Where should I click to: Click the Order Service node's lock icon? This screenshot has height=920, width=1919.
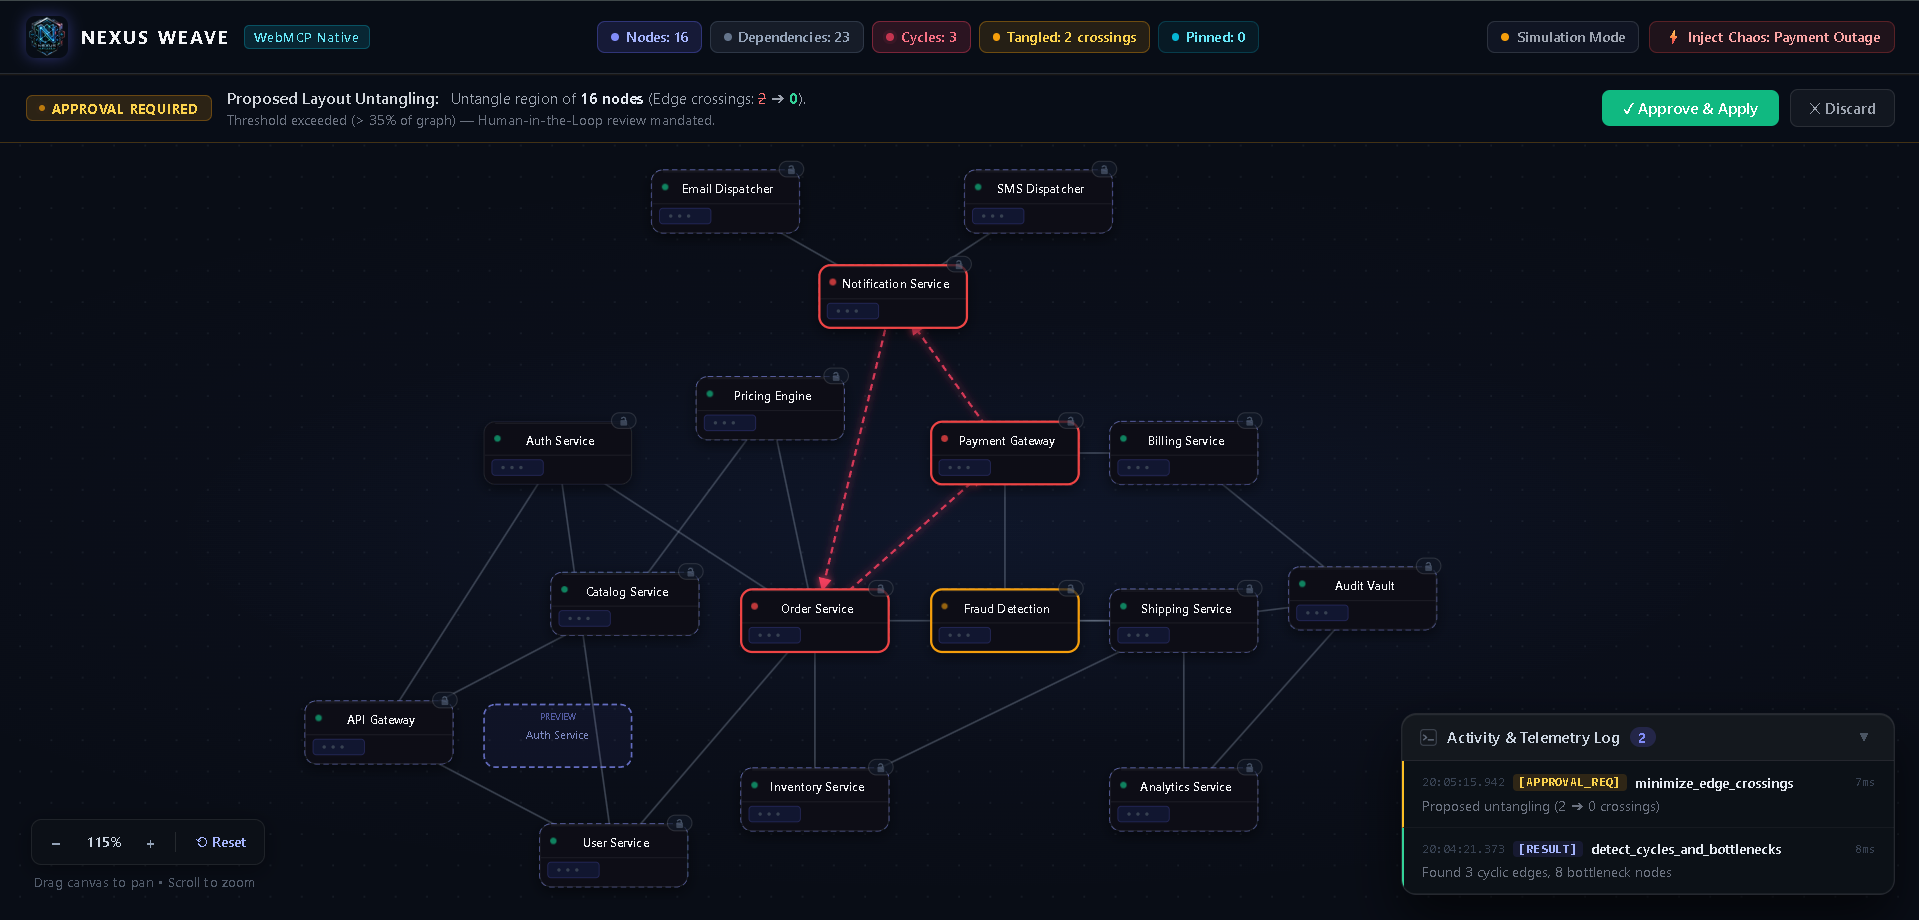pyautogui.click(x=881, y=589)
